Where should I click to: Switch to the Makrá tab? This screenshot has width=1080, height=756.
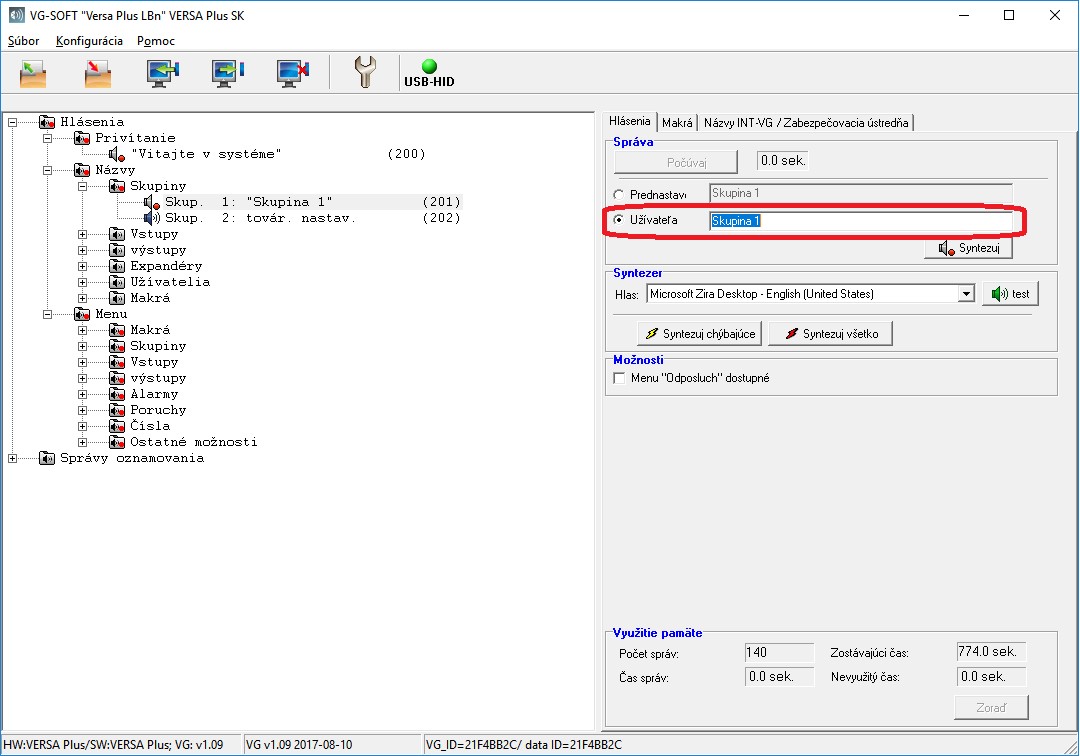tap(677, 122)
